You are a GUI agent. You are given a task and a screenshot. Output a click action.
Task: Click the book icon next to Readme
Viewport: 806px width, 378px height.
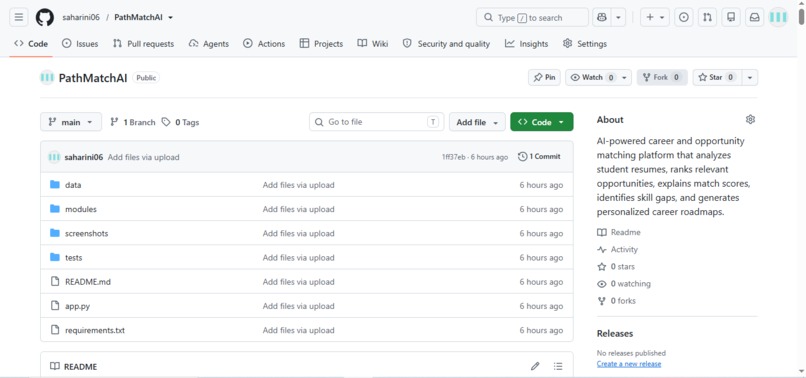click(601, 232)
